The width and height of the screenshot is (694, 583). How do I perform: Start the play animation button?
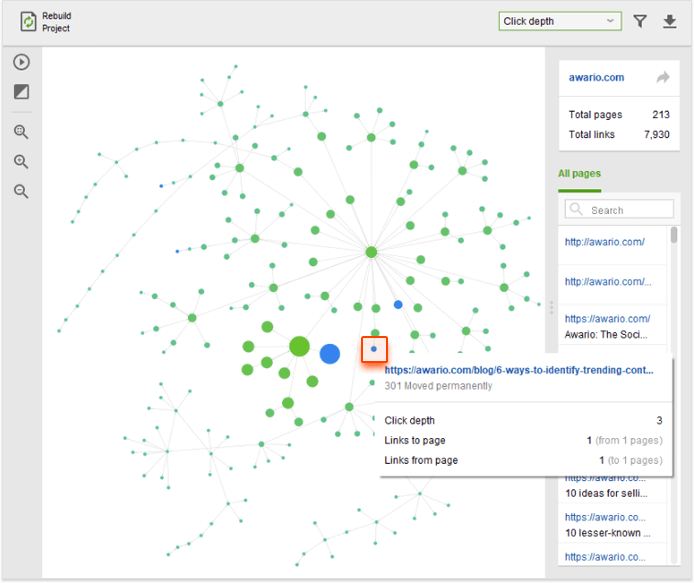click(21, 62)
